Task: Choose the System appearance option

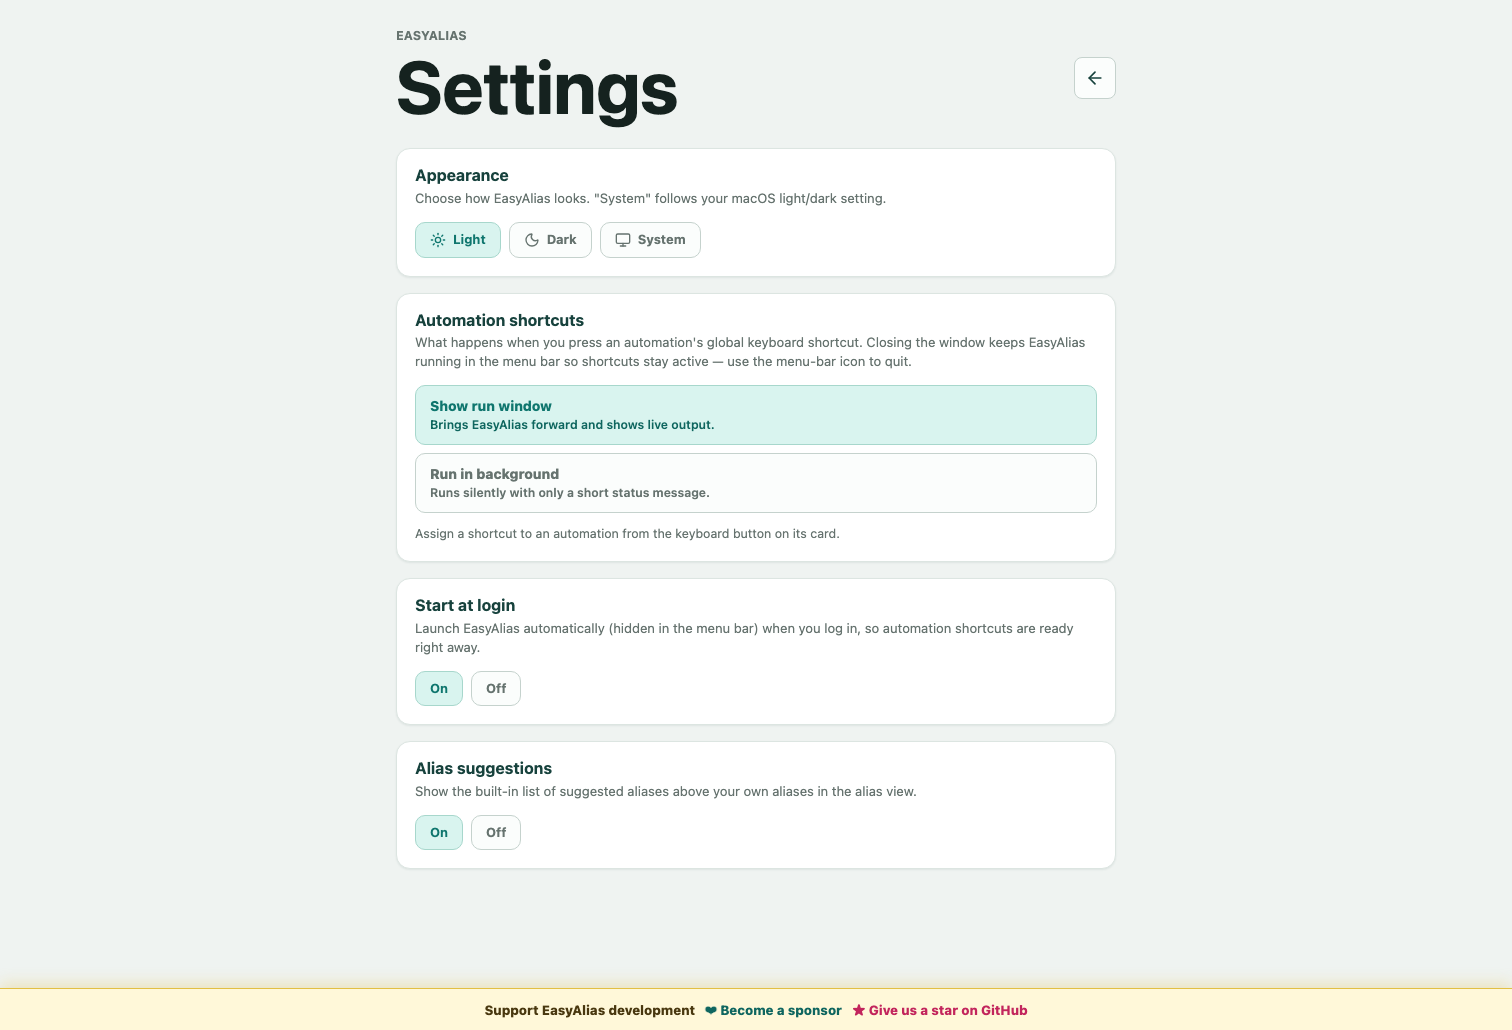Action: pos(650,240)
